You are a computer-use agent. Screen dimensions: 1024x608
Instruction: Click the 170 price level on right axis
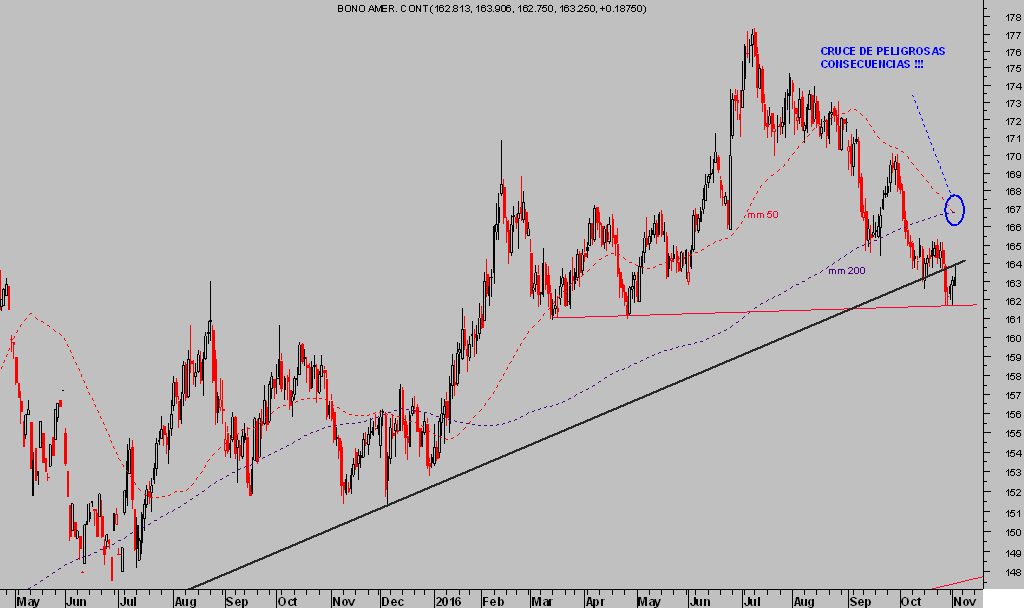pos(1013,157)
